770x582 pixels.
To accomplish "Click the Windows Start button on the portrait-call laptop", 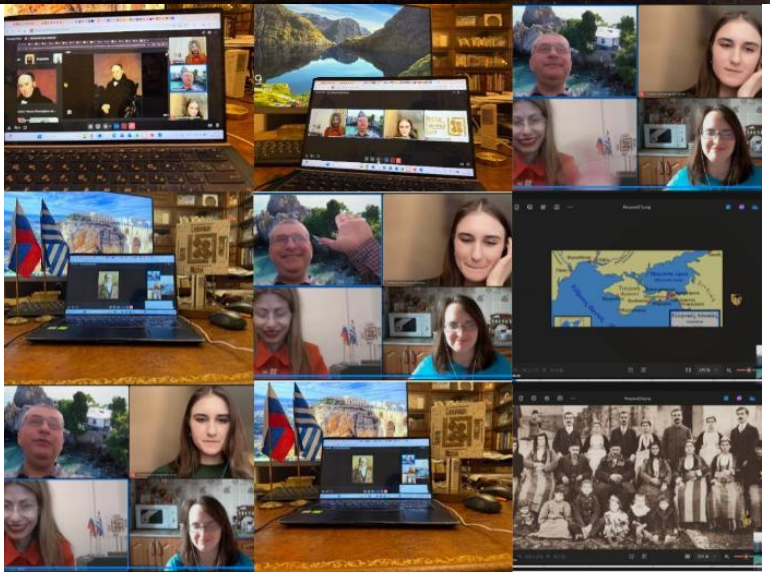I will click(x=39, y=136).
